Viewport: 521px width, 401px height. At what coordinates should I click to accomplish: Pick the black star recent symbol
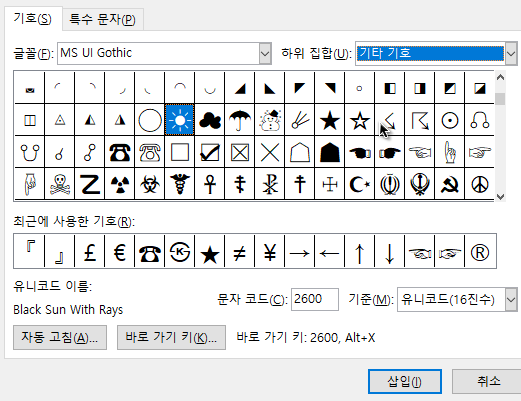[210, 251]
